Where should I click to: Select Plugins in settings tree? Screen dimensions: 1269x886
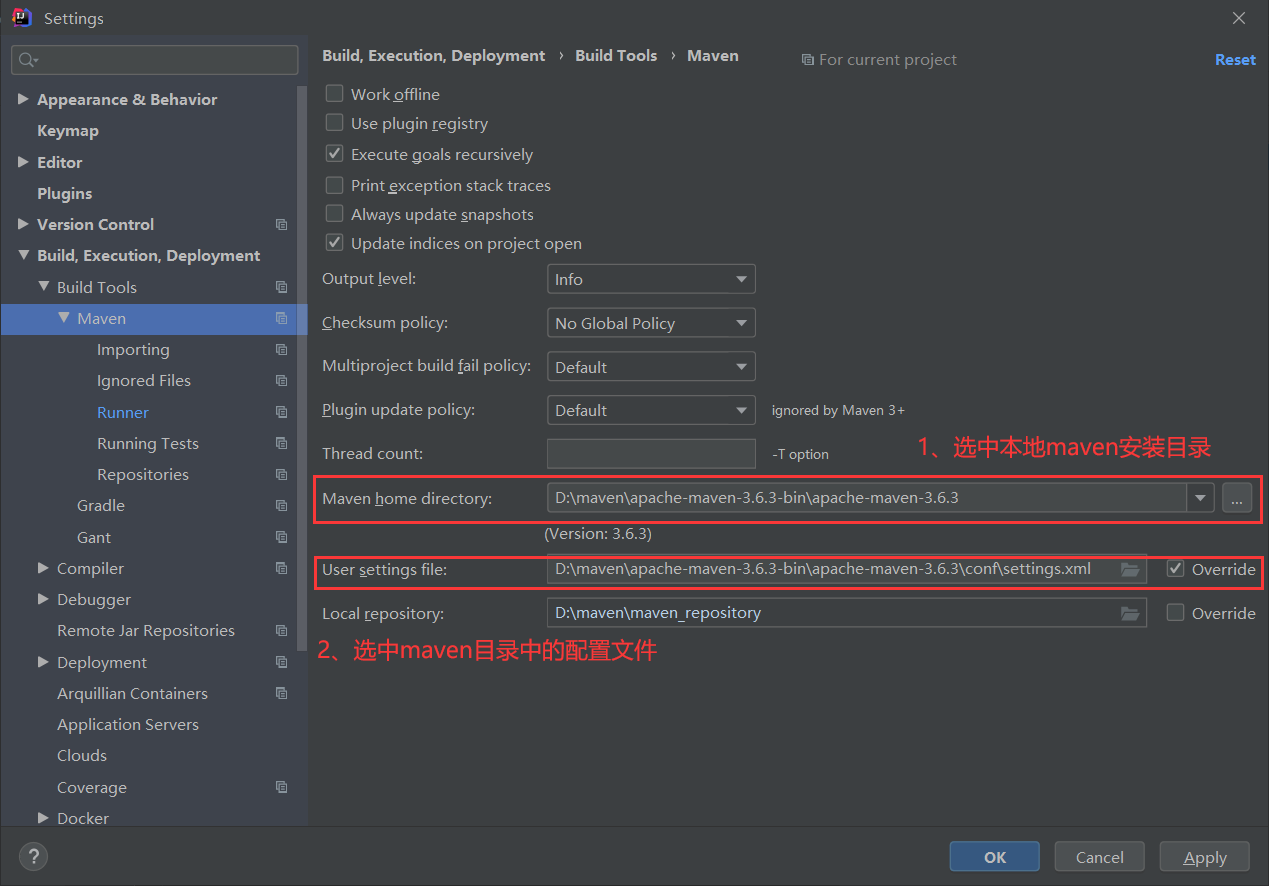click(64, 193)
